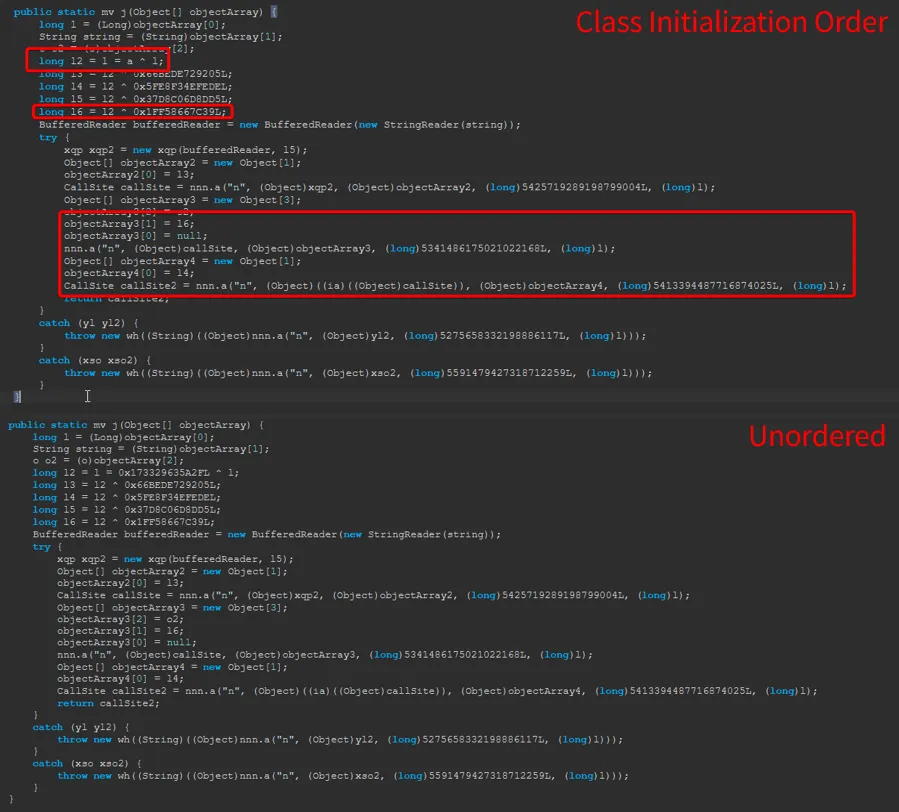The height and width of the screenshot is (812, 899).
Task: Click "objectArray3[0] = null;" in Unordered listing
Action: click(127, 643)
